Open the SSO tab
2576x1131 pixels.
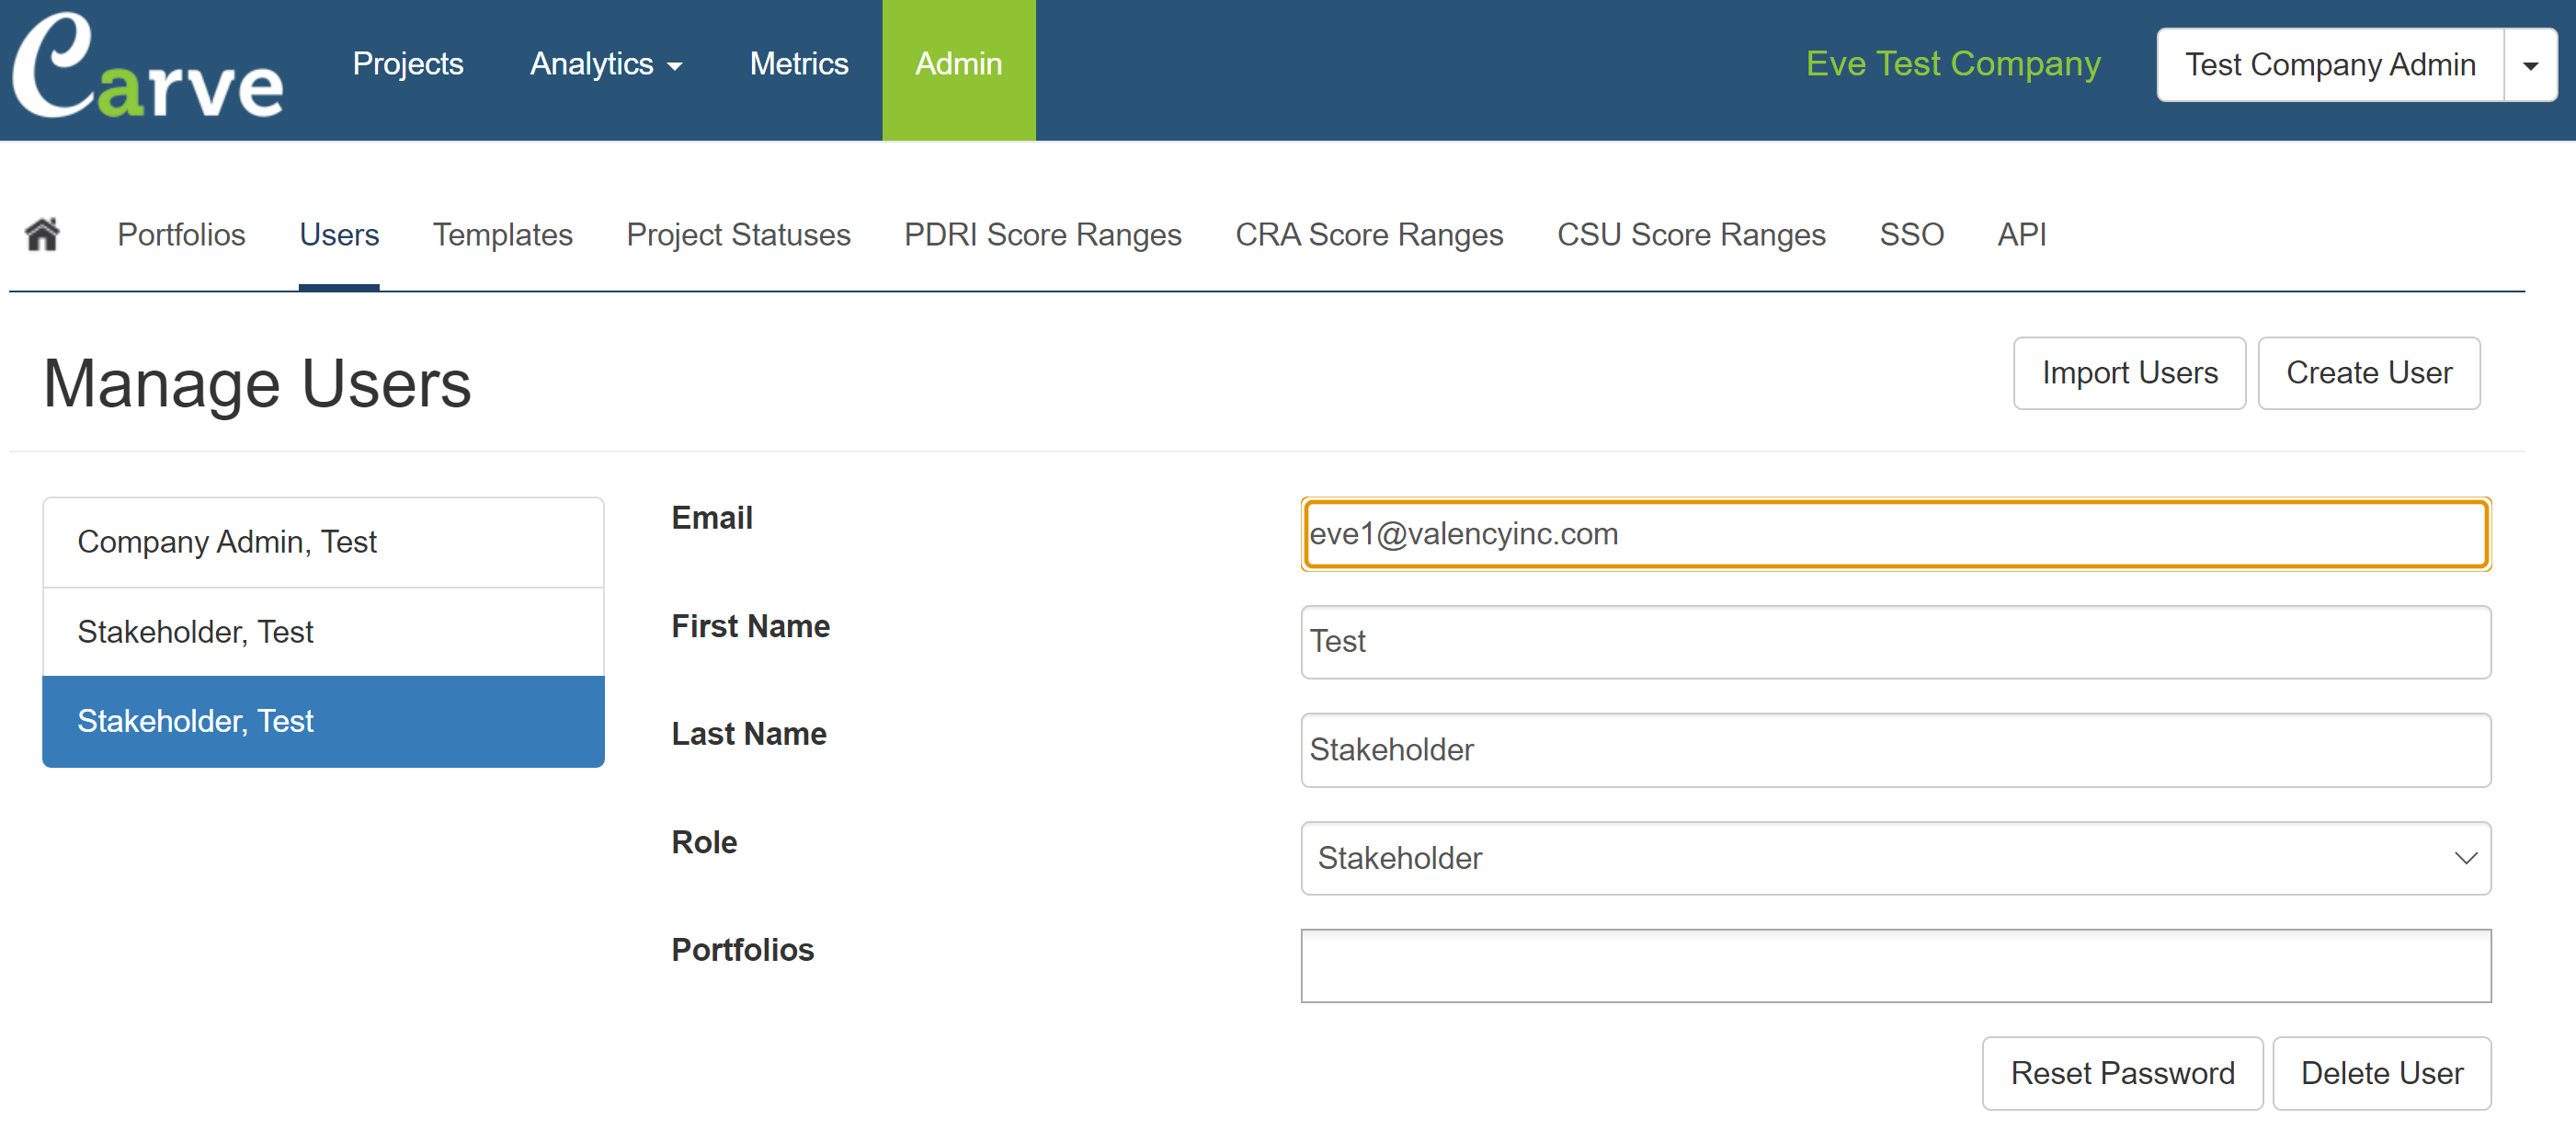(1911, 234)
